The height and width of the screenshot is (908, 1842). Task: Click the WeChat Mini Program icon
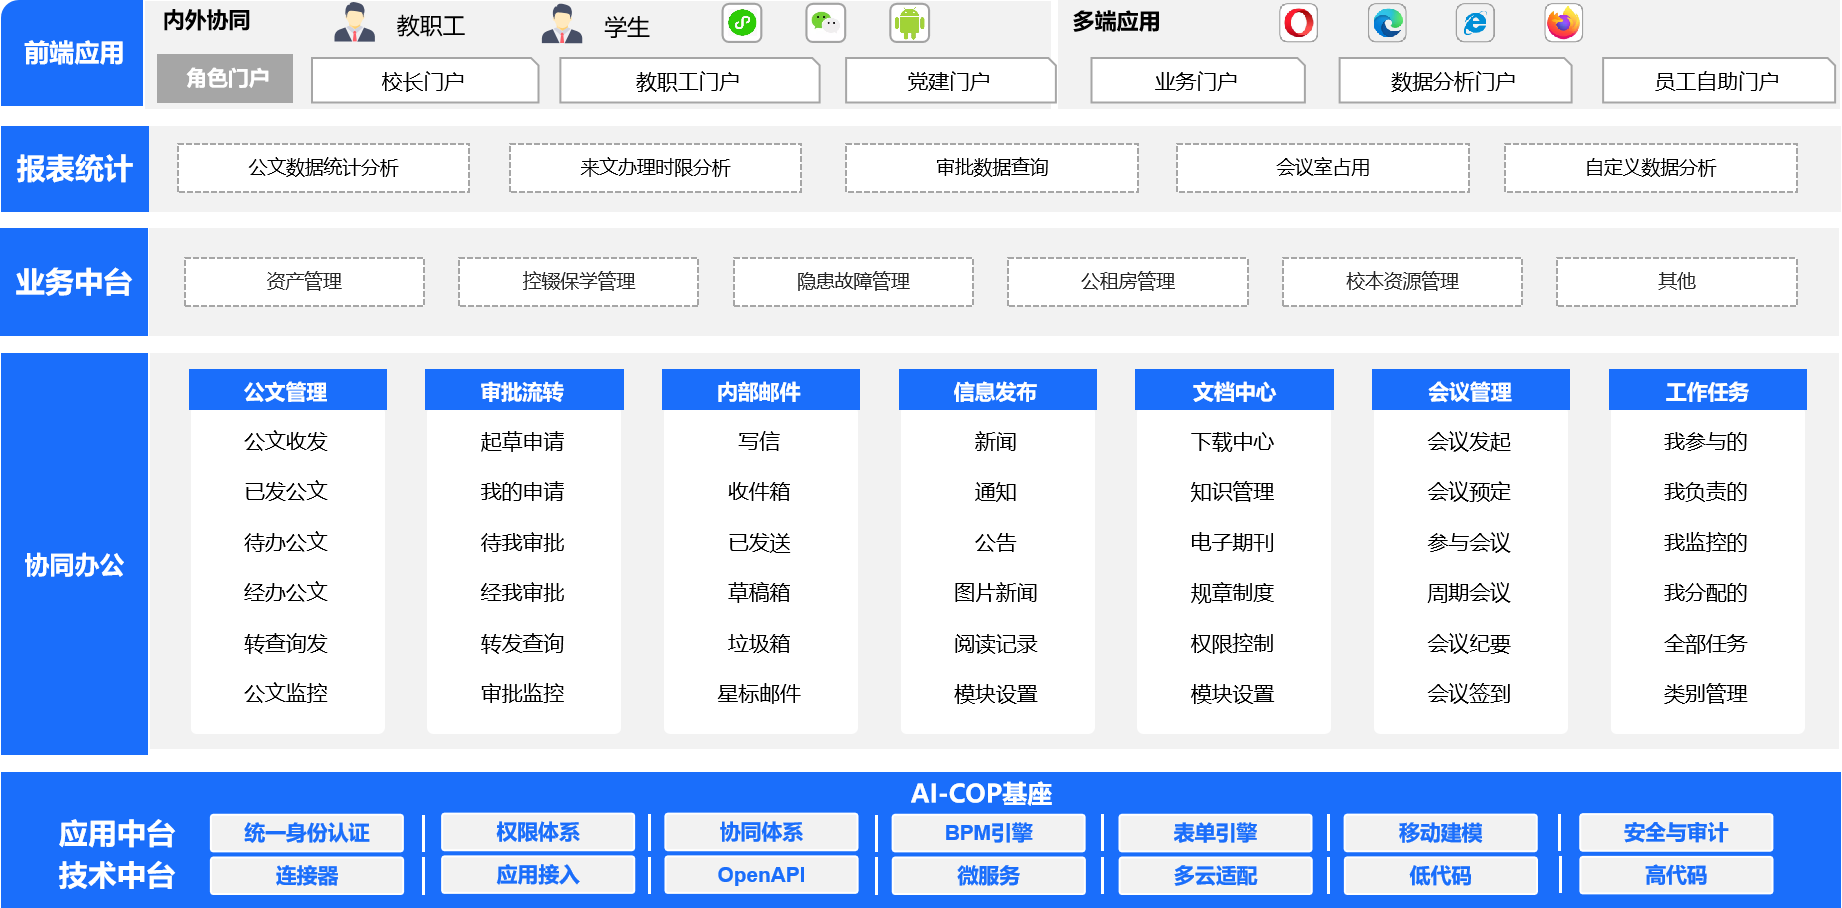click(742, 23)
